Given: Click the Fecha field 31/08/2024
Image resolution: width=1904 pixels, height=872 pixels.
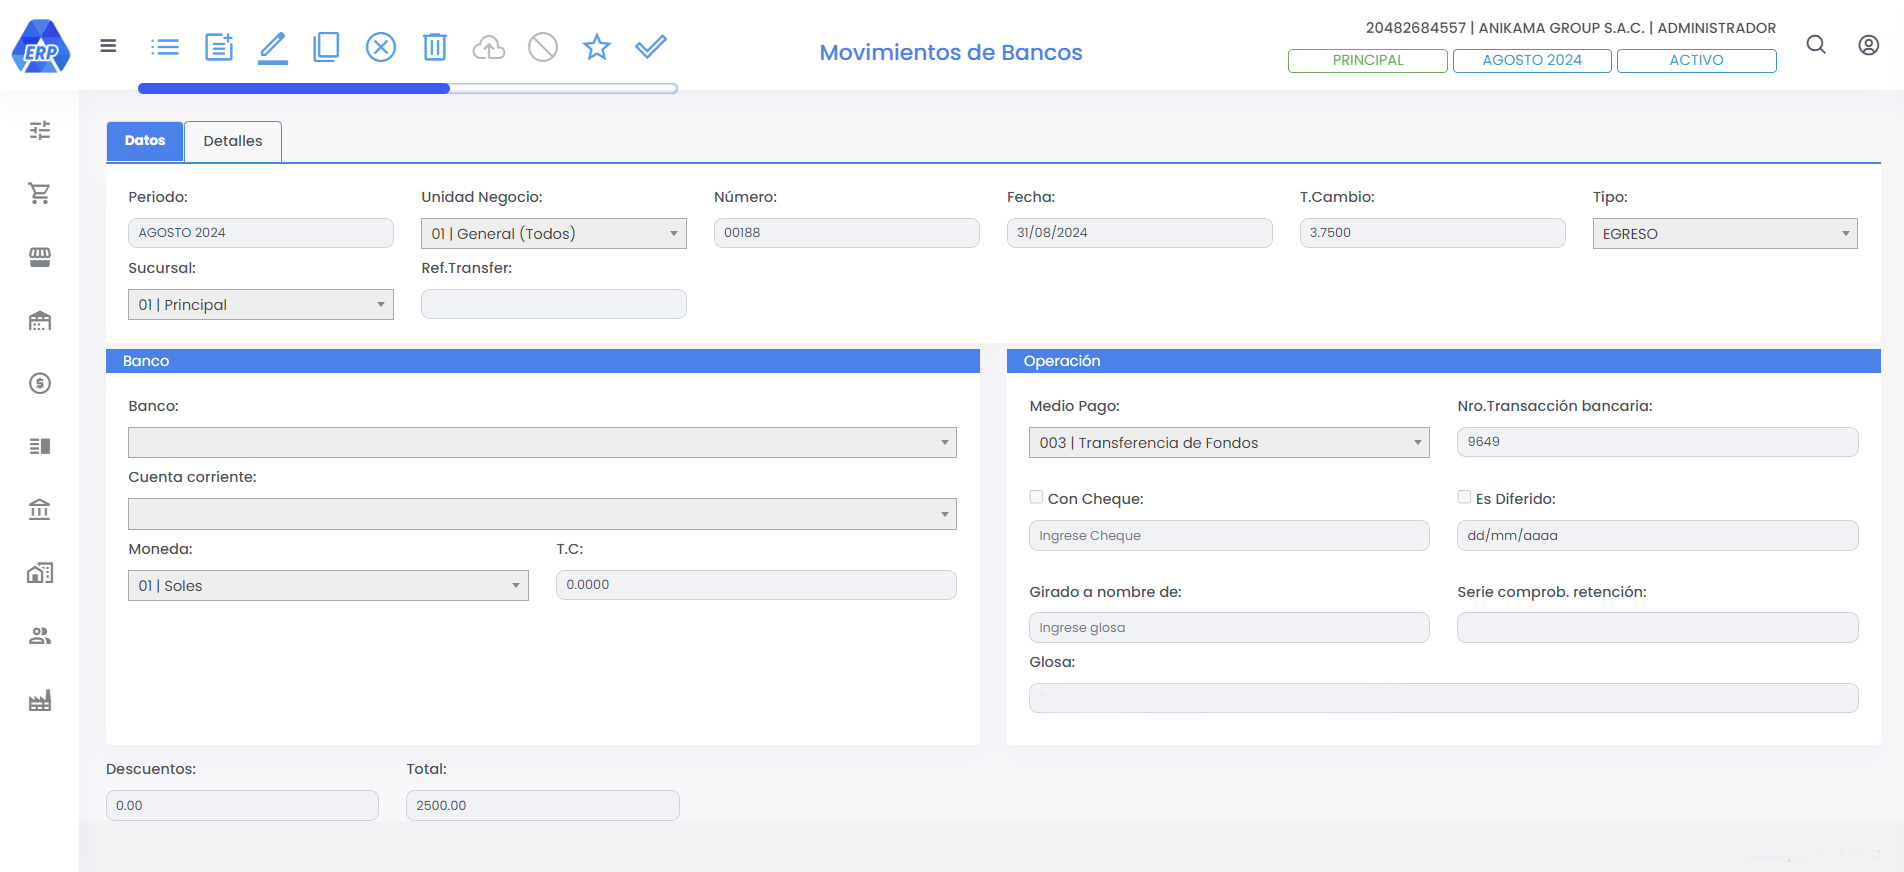Looking at the screenshot, I should 1140,233.
